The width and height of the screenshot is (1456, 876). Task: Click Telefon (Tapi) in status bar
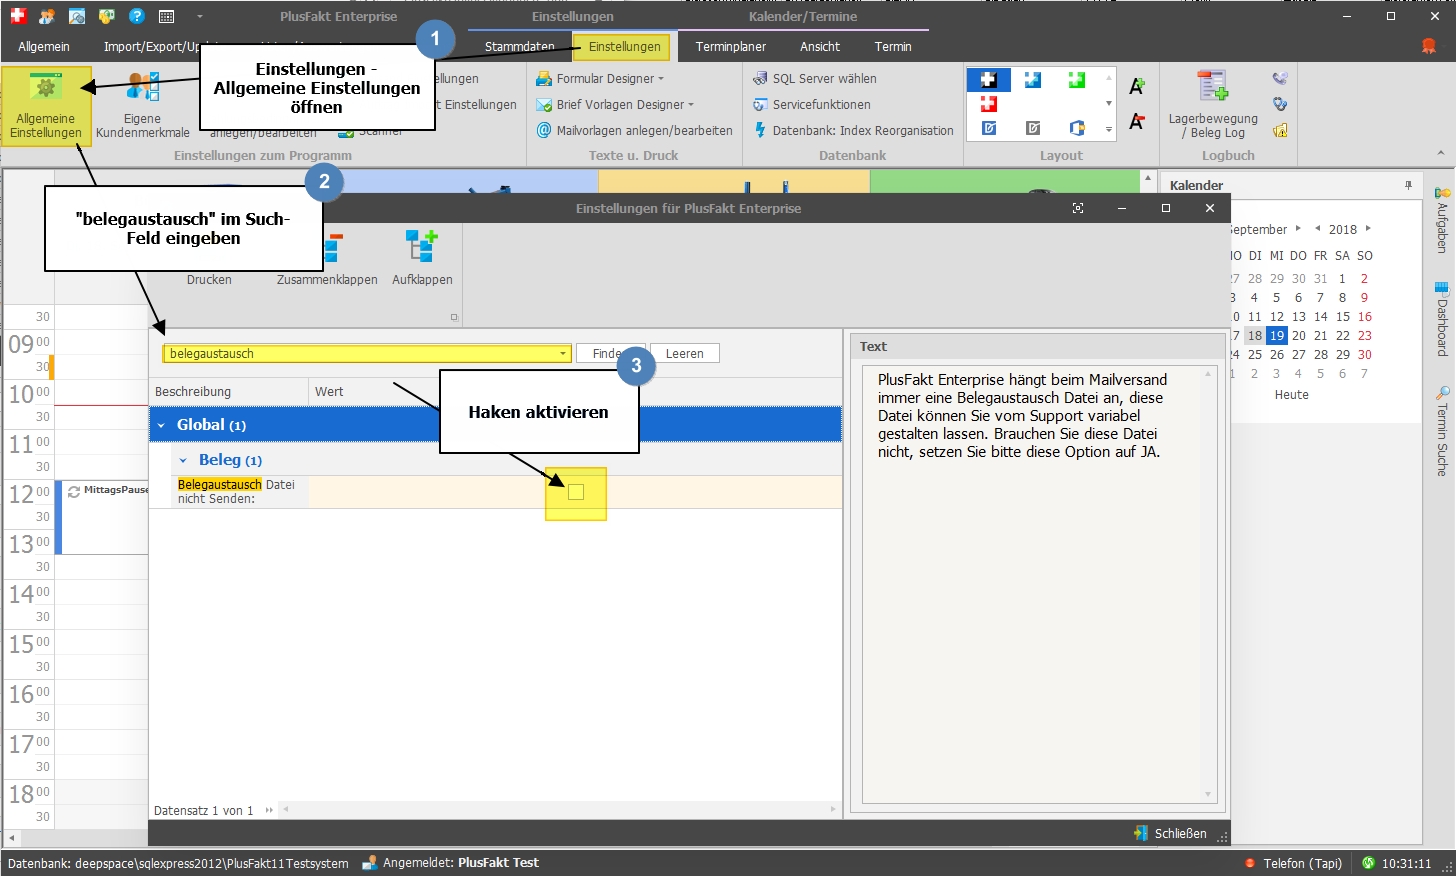tap(1294, 863)
